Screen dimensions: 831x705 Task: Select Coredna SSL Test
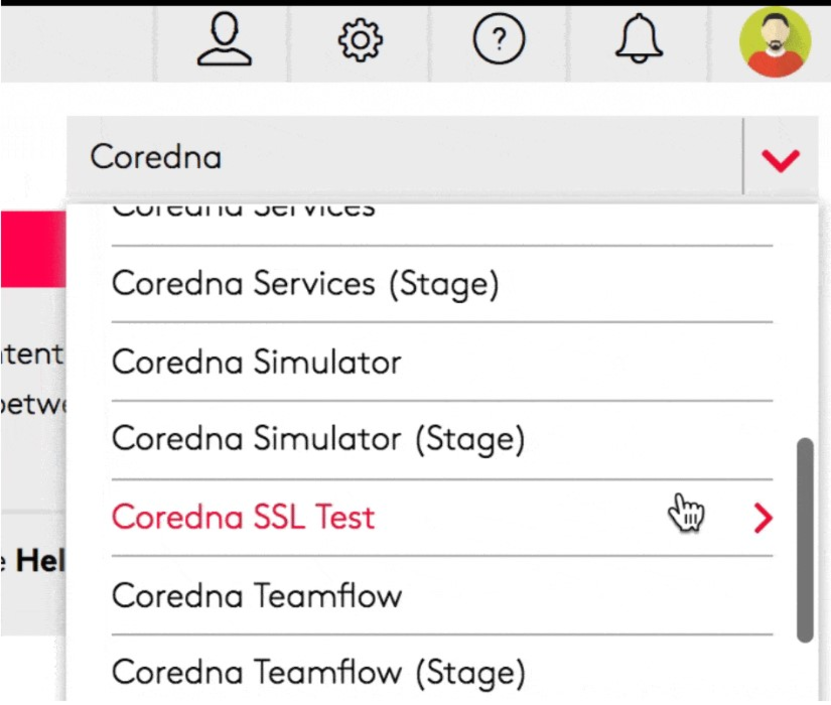click(442, 517)
